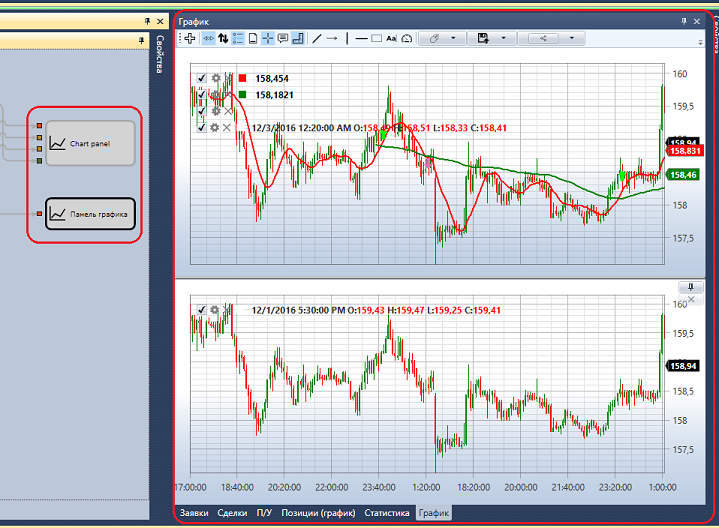Uncheck the 12/3/2016 candle series checkbox
Image resolution: width=719 pixels, height=528 pixels.
click(201, 128)
